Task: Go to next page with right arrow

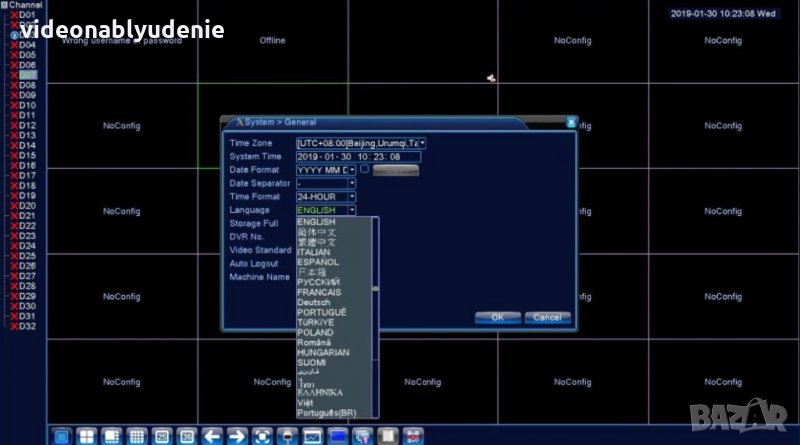Action: click(237, 436)
